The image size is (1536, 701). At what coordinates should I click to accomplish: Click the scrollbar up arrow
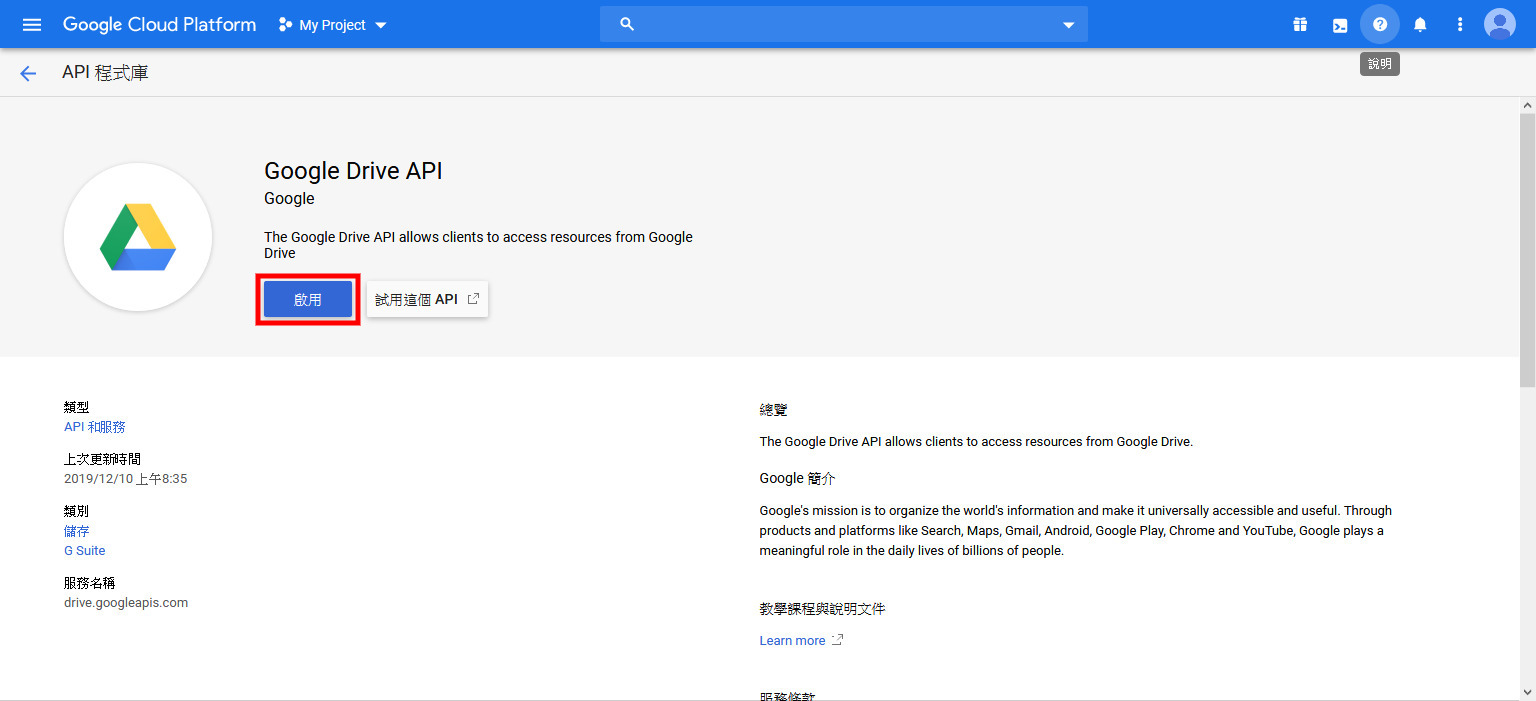[1527, 104]
